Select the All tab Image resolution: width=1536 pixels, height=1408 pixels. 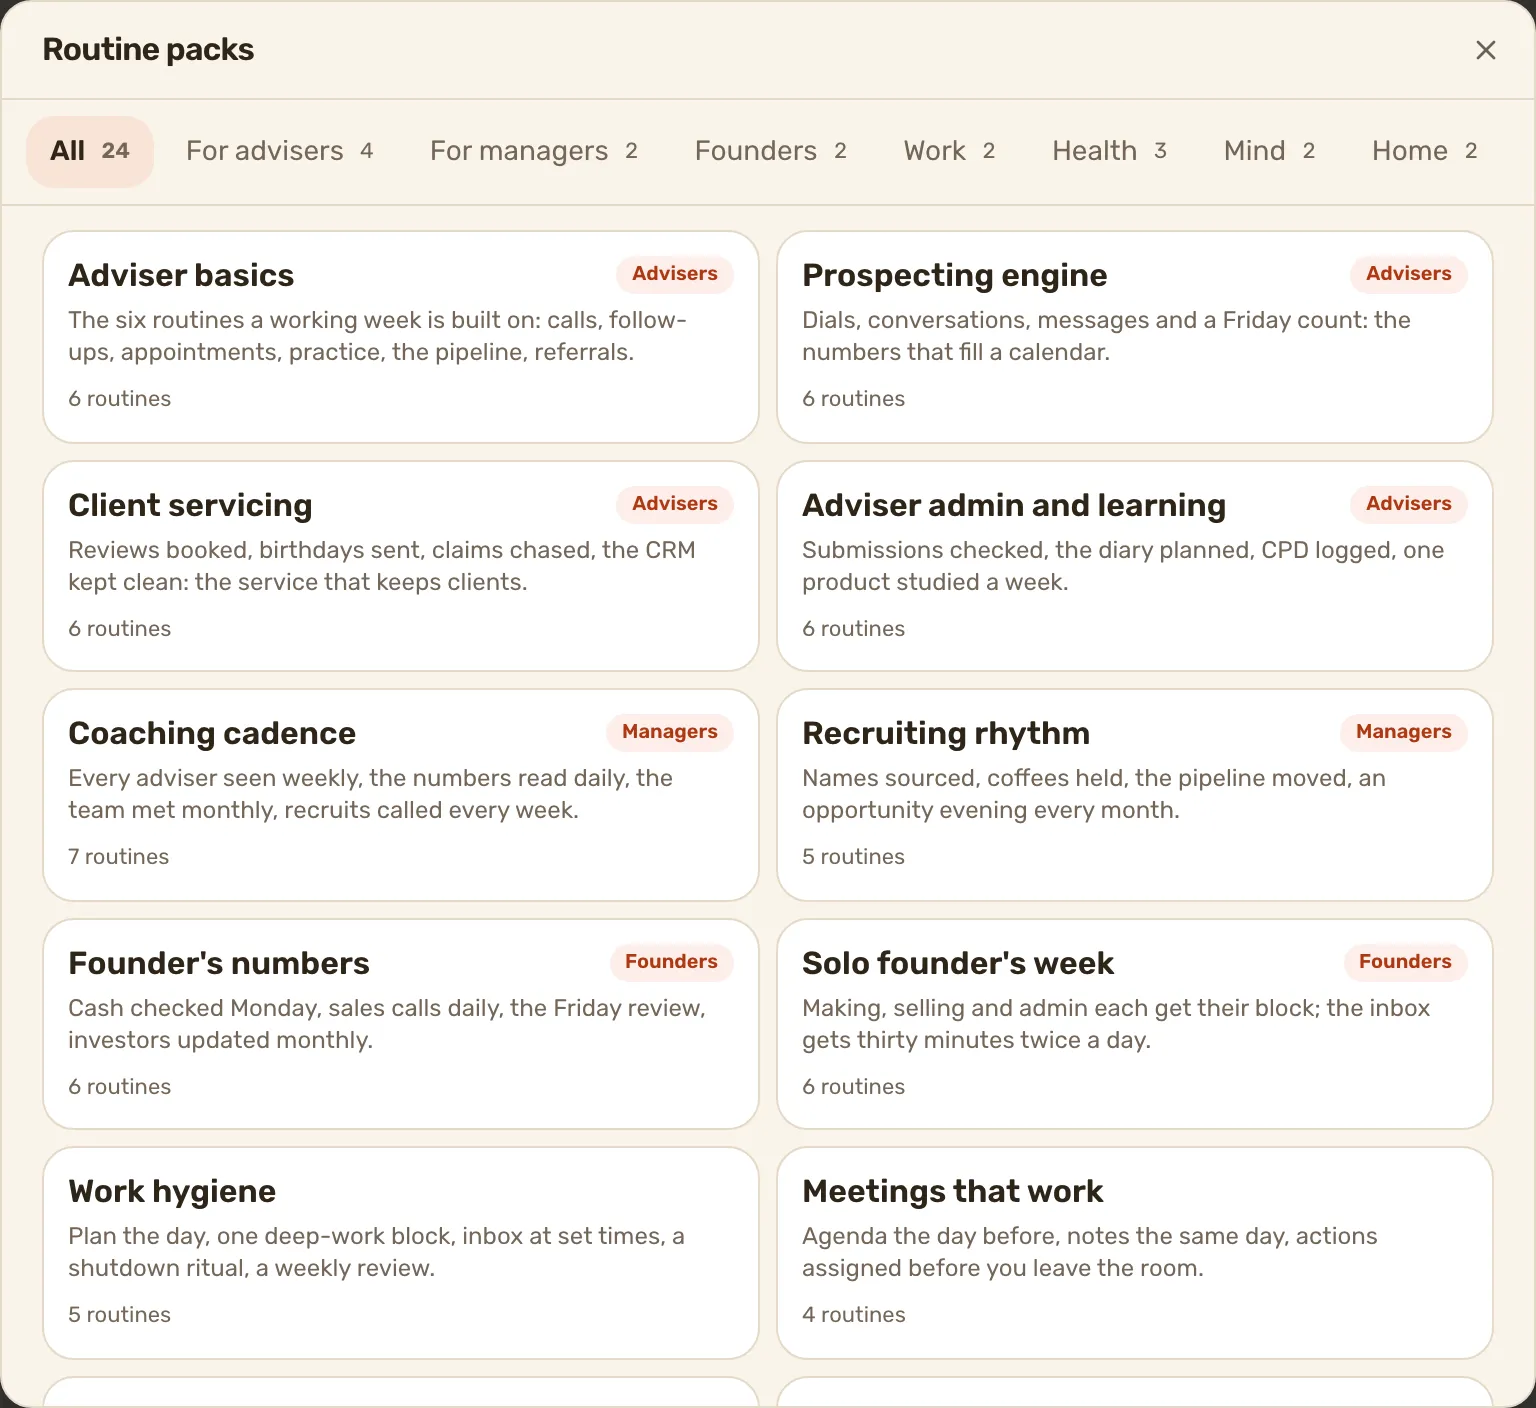(x=90, y=151)
